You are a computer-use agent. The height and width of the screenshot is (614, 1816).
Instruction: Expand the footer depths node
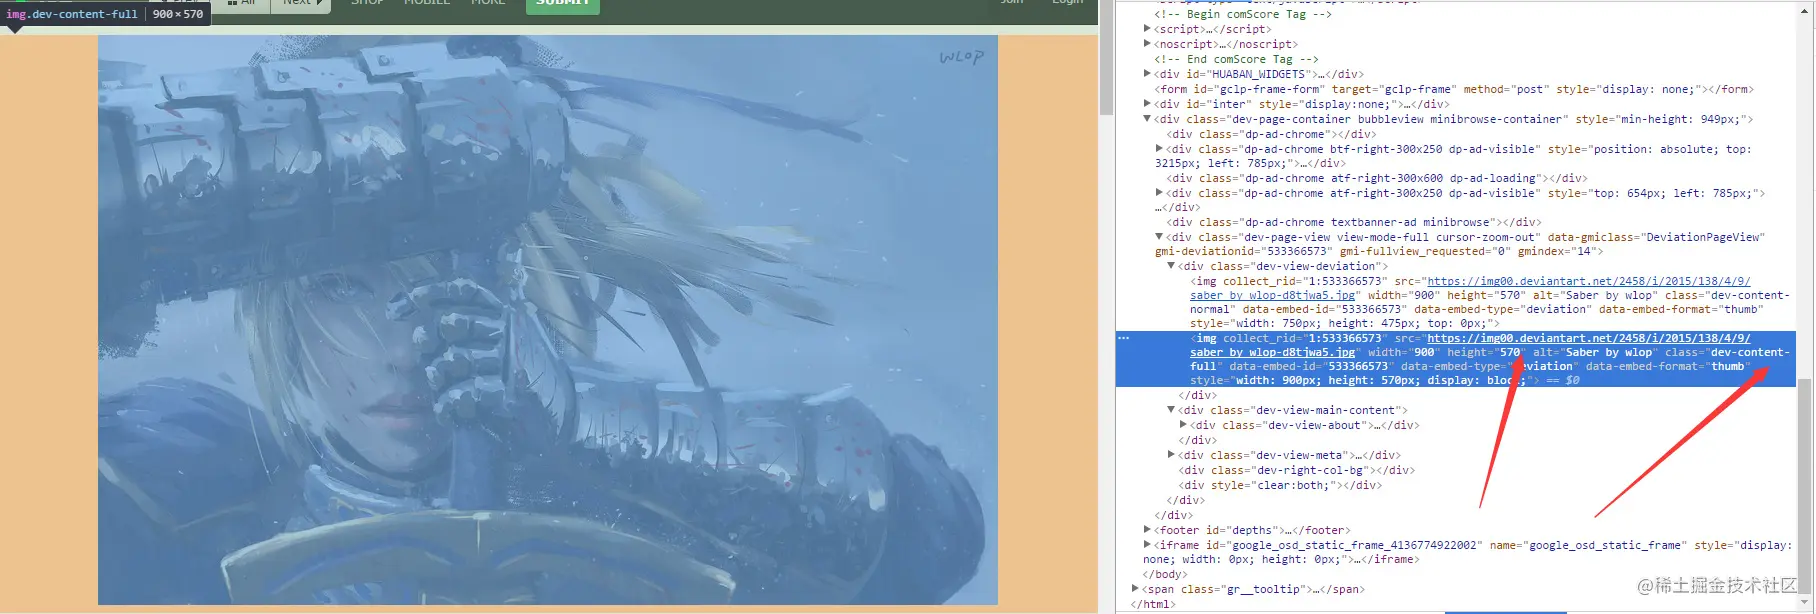click(1147, 530)
